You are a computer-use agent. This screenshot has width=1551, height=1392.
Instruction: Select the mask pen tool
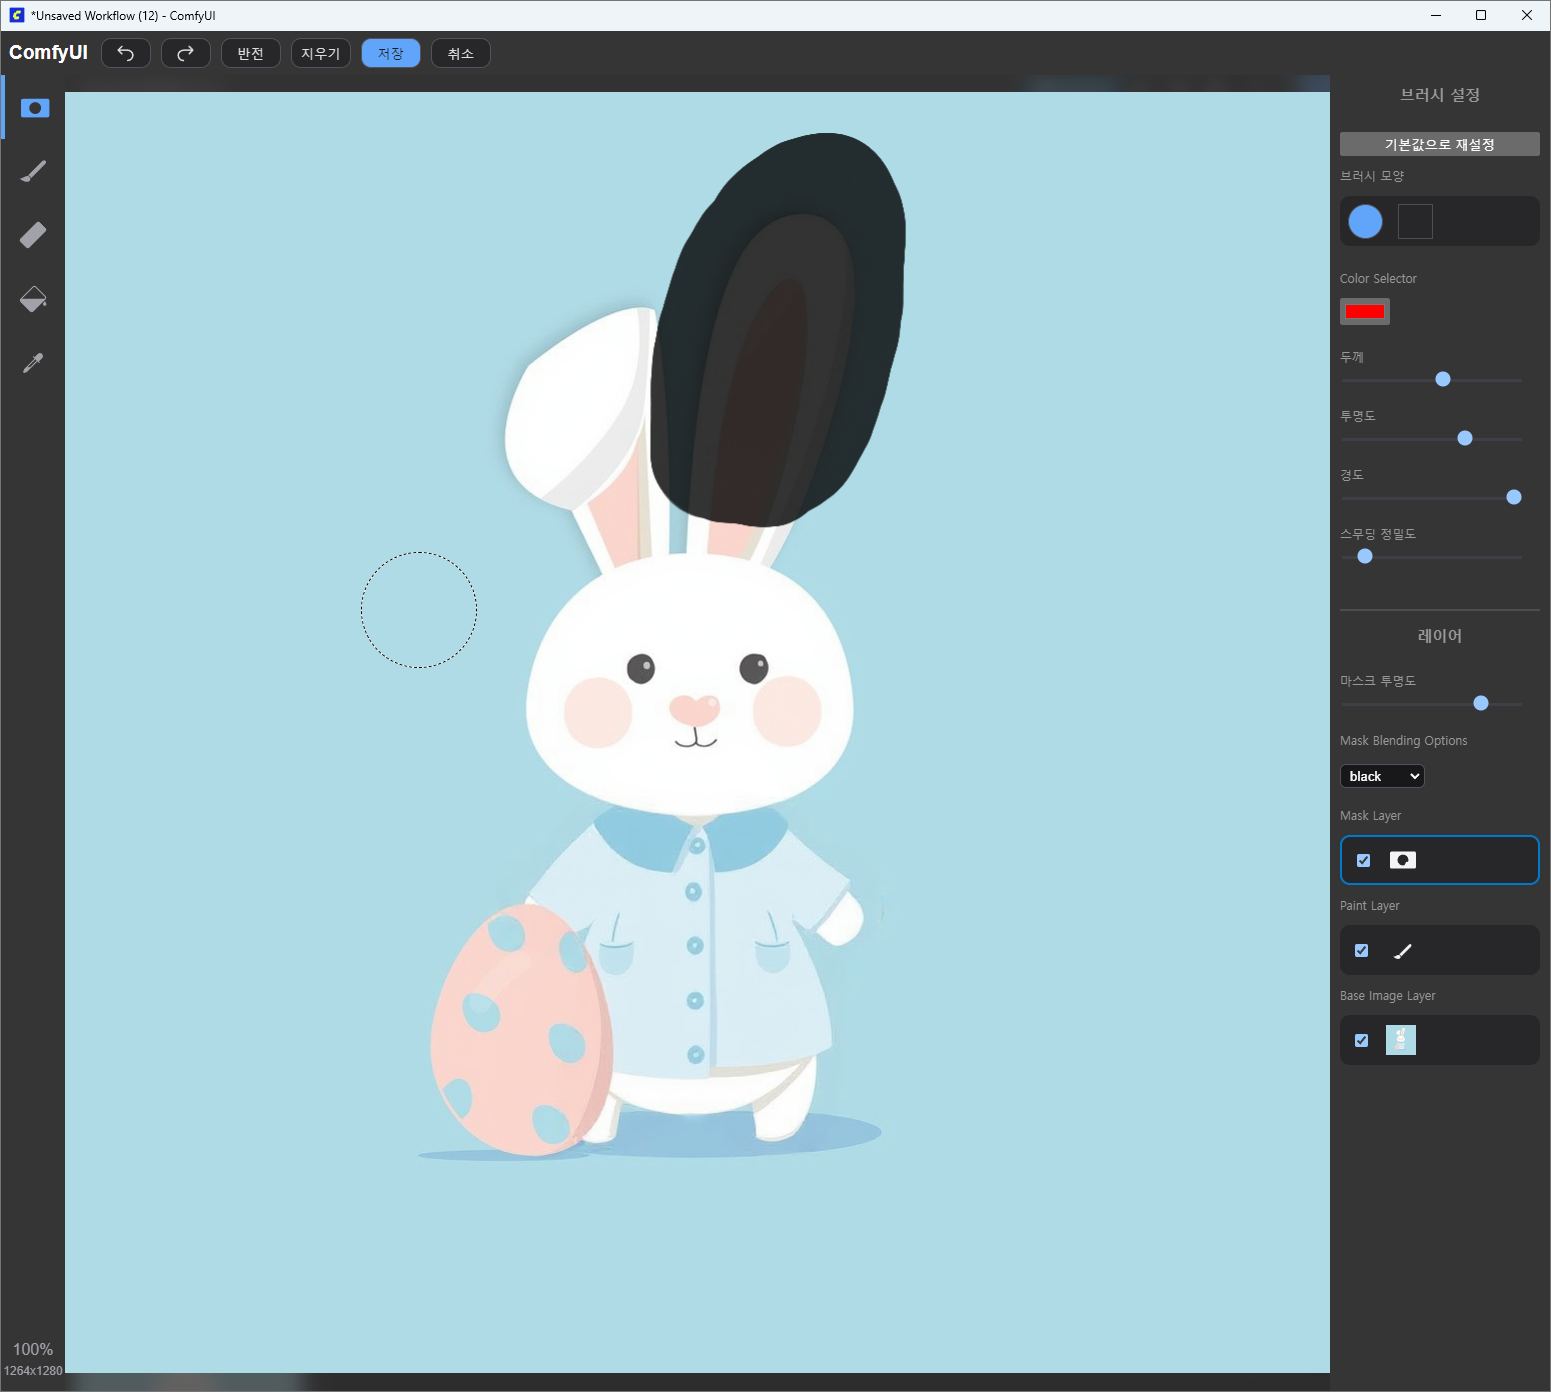click(x=34, y=108)
